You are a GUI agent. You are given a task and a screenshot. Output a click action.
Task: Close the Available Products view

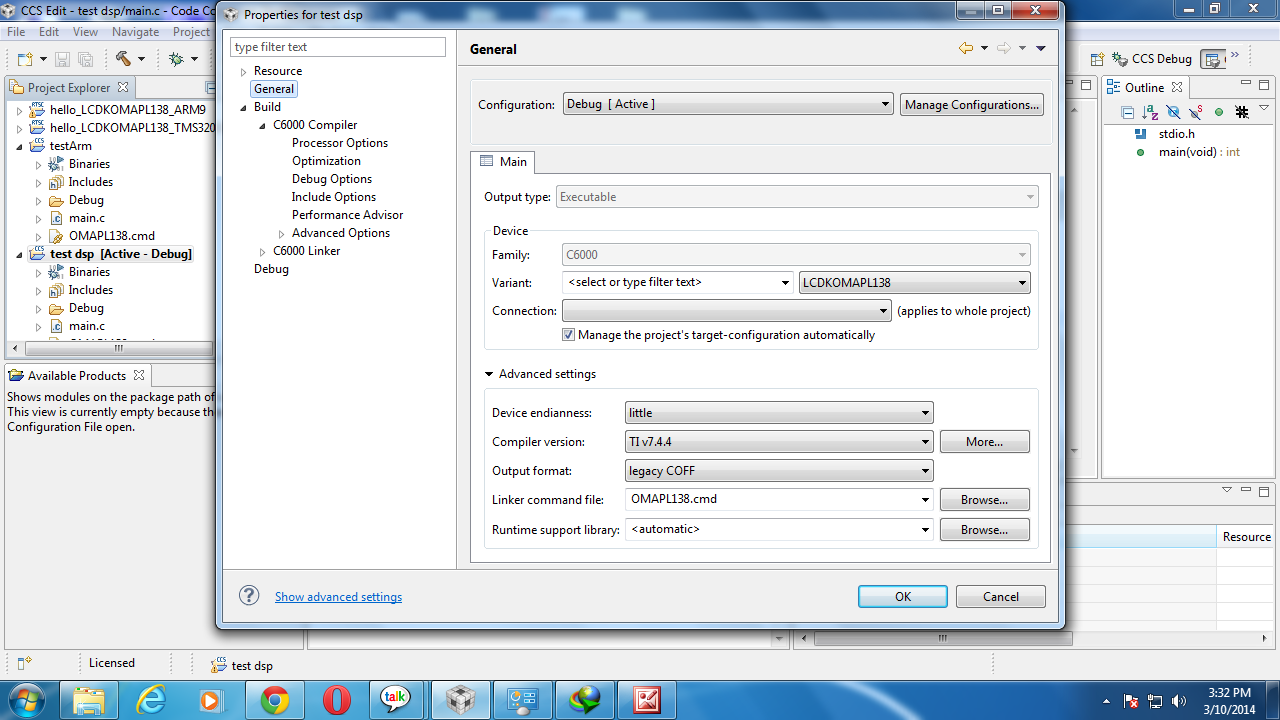pyautogui.click(x=139, y=375)
